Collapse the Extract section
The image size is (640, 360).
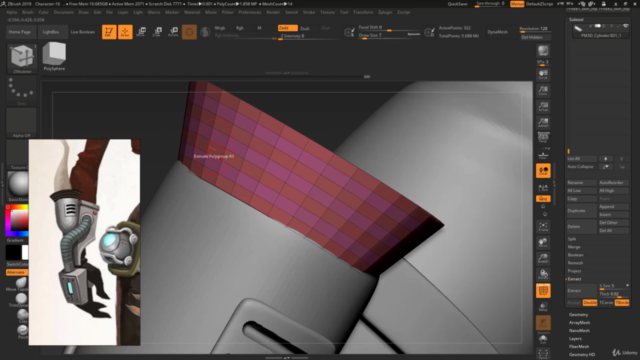pyautogui.click(x=574, y=279)
